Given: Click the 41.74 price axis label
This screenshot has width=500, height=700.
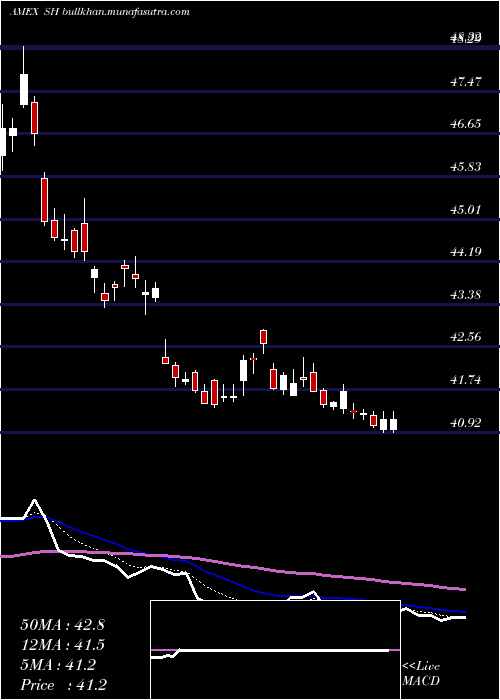Looking at the screenshot, I should [x=466, y=380].
